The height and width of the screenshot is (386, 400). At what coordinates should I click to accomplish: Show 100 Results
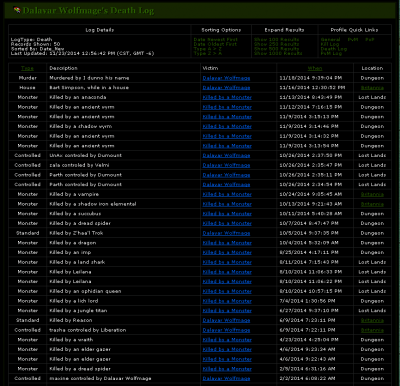pos(276,39)
